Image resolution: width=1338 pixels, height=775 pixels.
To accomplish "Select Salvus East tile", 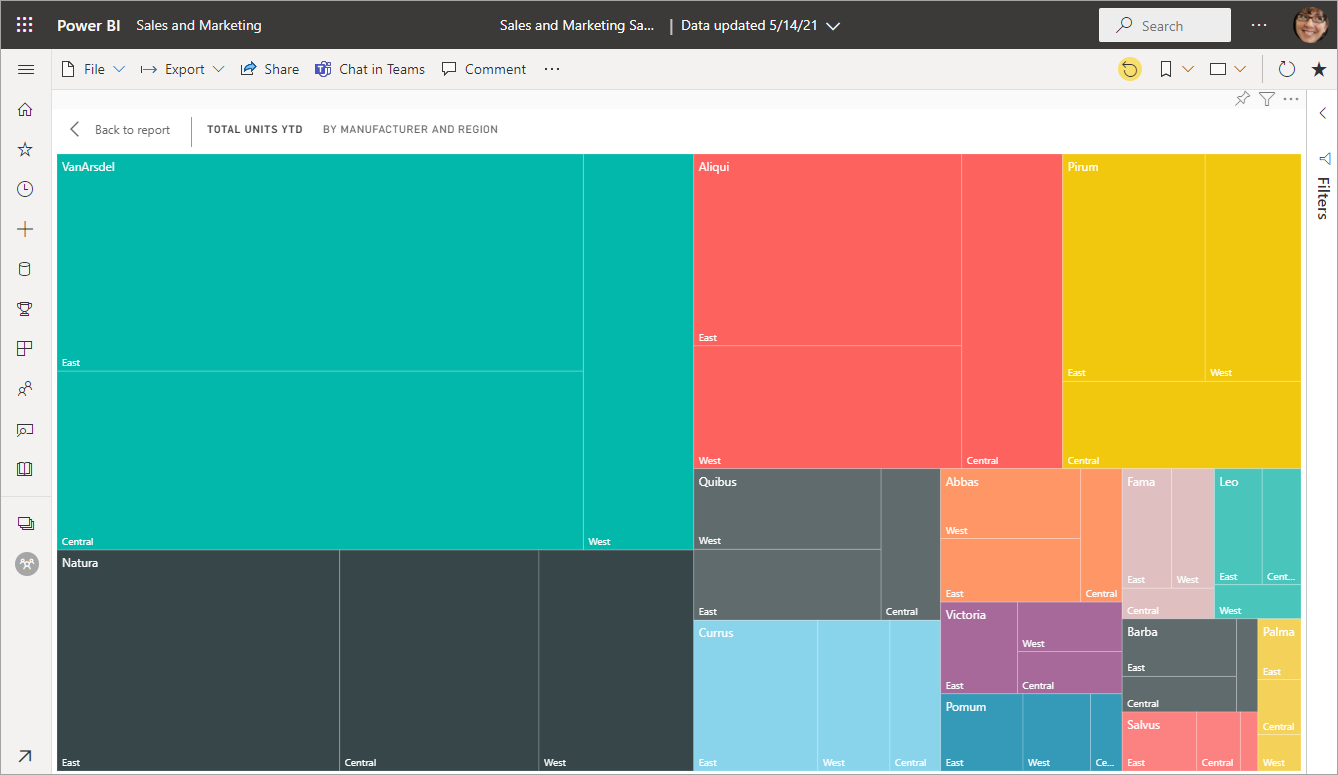I will (x=1159, y=741).
